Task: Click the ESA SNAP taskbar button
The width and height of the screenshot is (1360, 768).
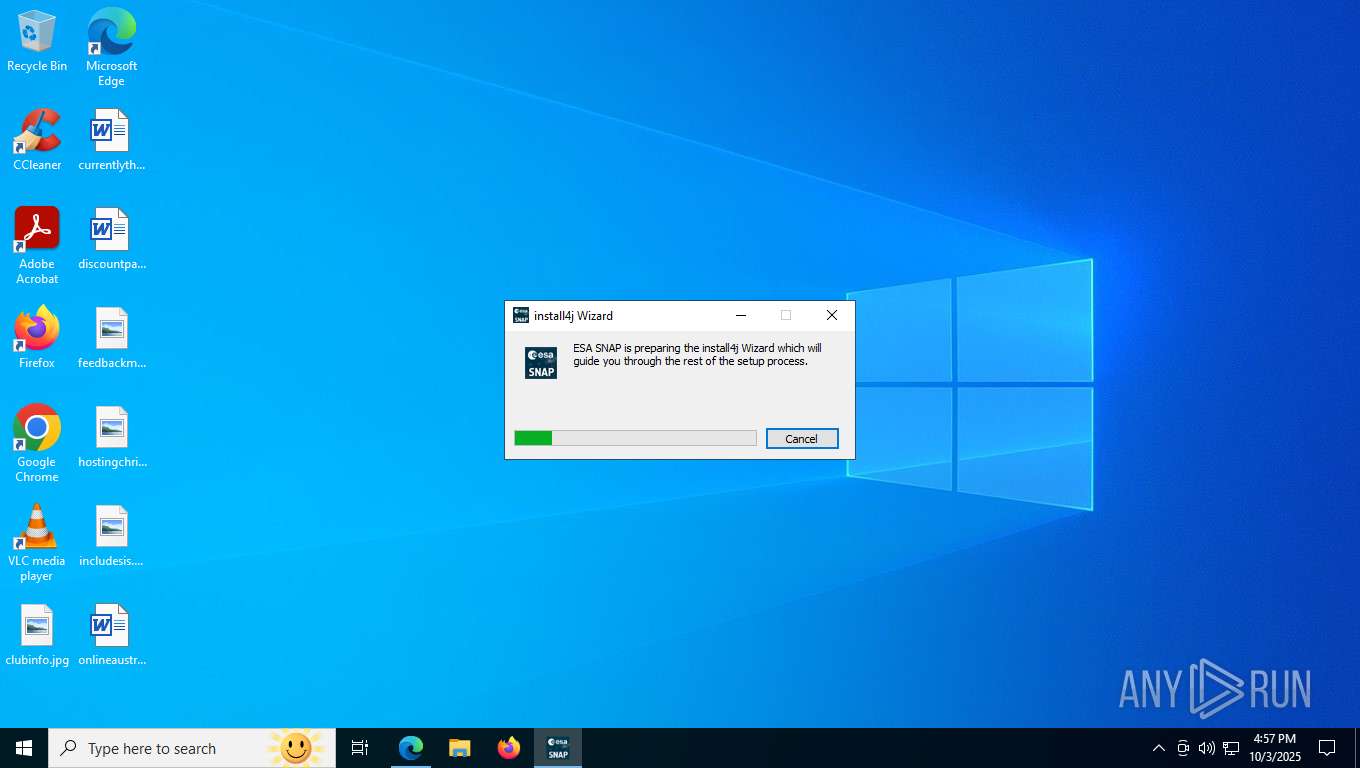Action: click(558, 748)
